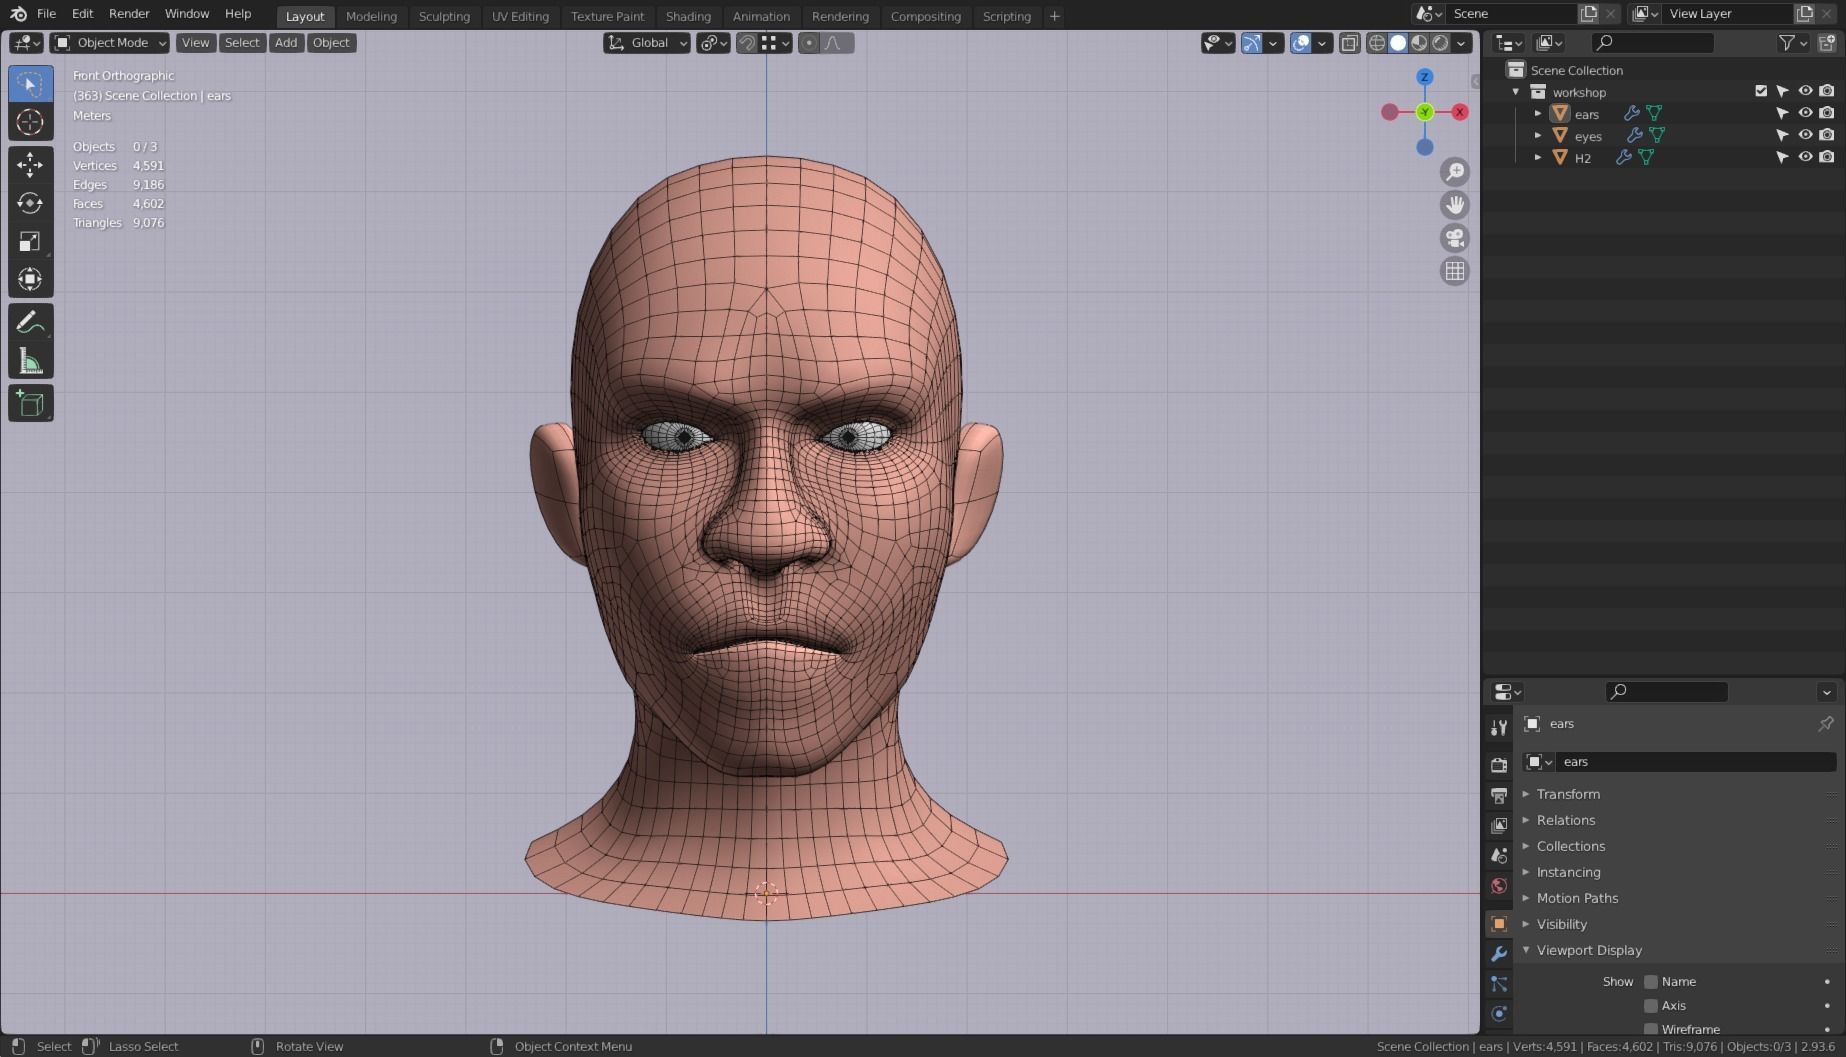Select the Add Cube tool
Image resolution: width=1846 pixels, height=1057 pixels.
(30, 403)
